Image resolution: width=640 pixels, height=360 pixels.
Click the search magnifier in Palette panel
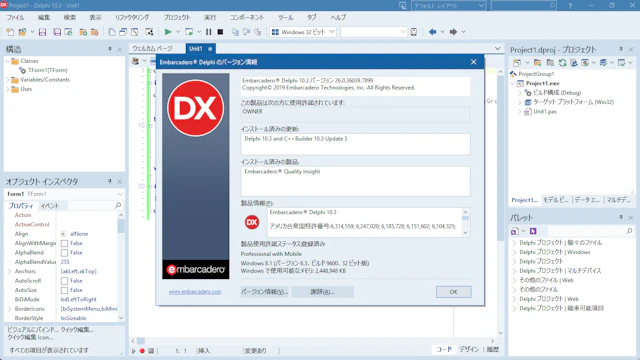(629, 231)
